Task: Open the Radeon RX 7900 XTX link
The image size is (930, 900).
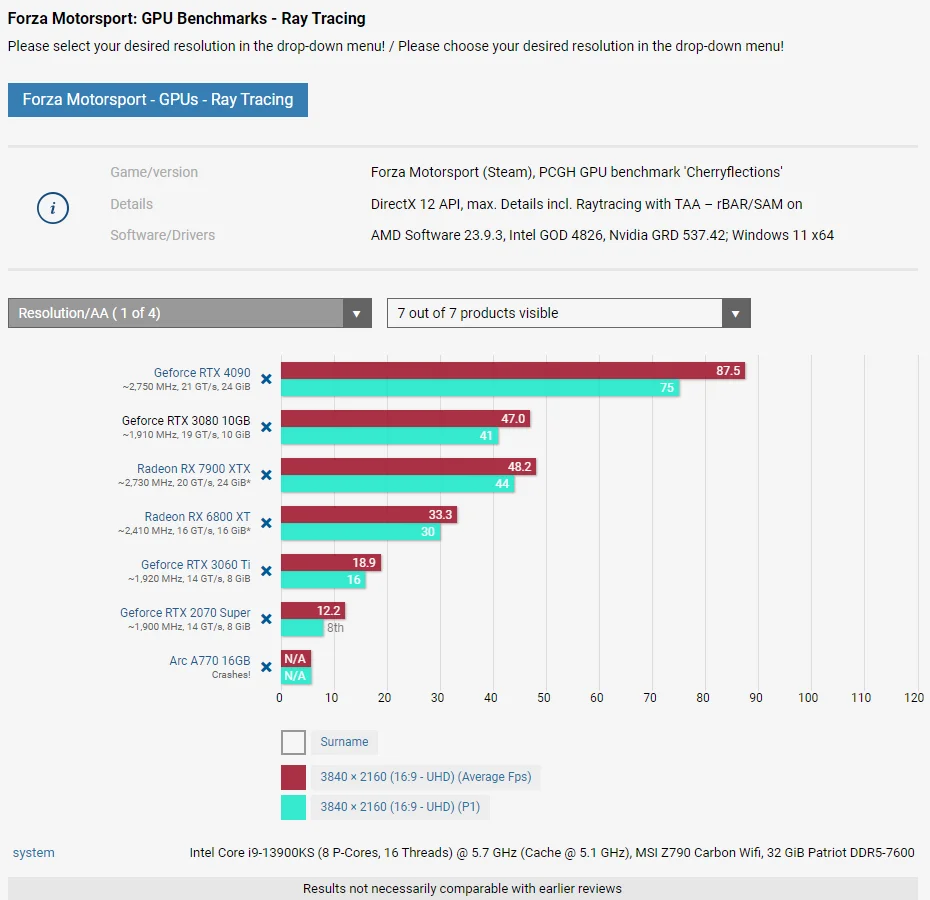Action: pyautogui.click(x=194, y=469)
